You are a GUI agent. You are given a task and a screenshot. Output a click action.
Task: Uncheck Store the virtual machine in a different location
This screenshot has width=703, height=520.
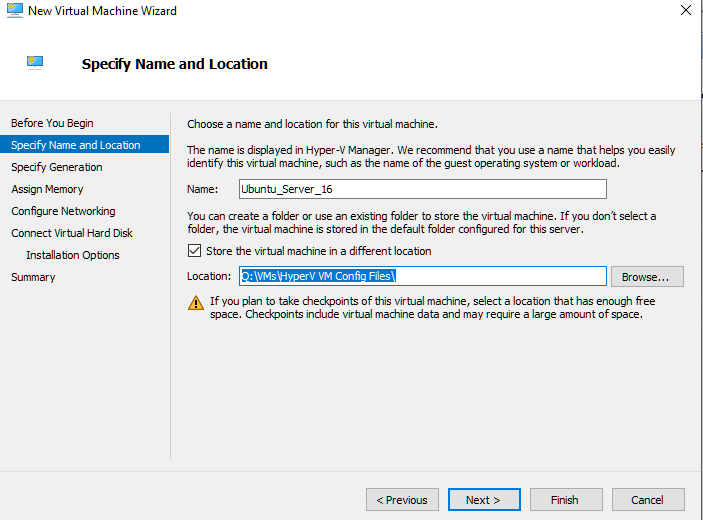(x=194, y=251)
